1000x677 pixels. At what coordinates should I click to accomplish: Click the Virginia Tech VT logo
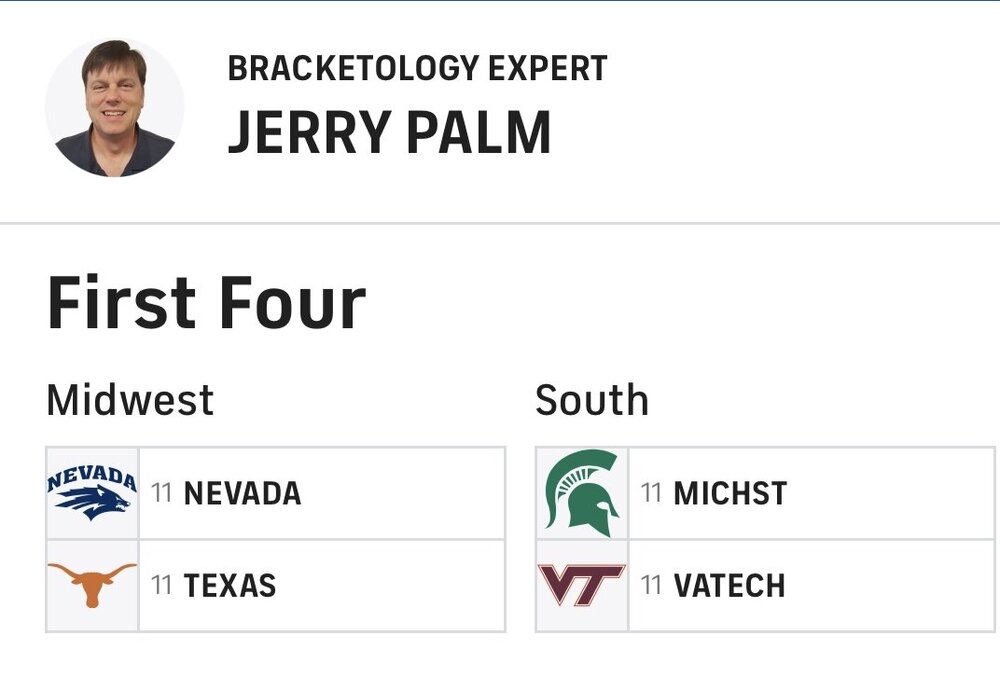point(582,585)
